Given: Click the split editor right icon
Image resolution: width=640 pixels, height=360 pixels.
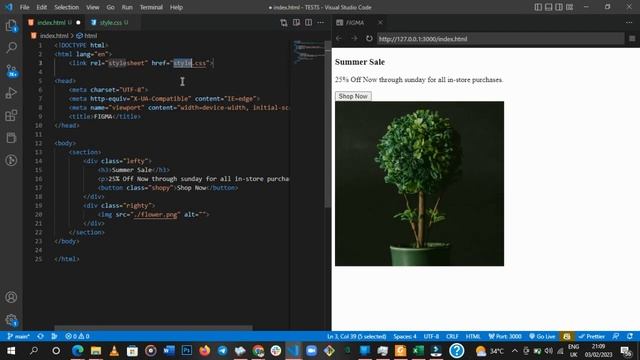Looking at the screenshot, I should pyautogui.click(x=309, y=22).
